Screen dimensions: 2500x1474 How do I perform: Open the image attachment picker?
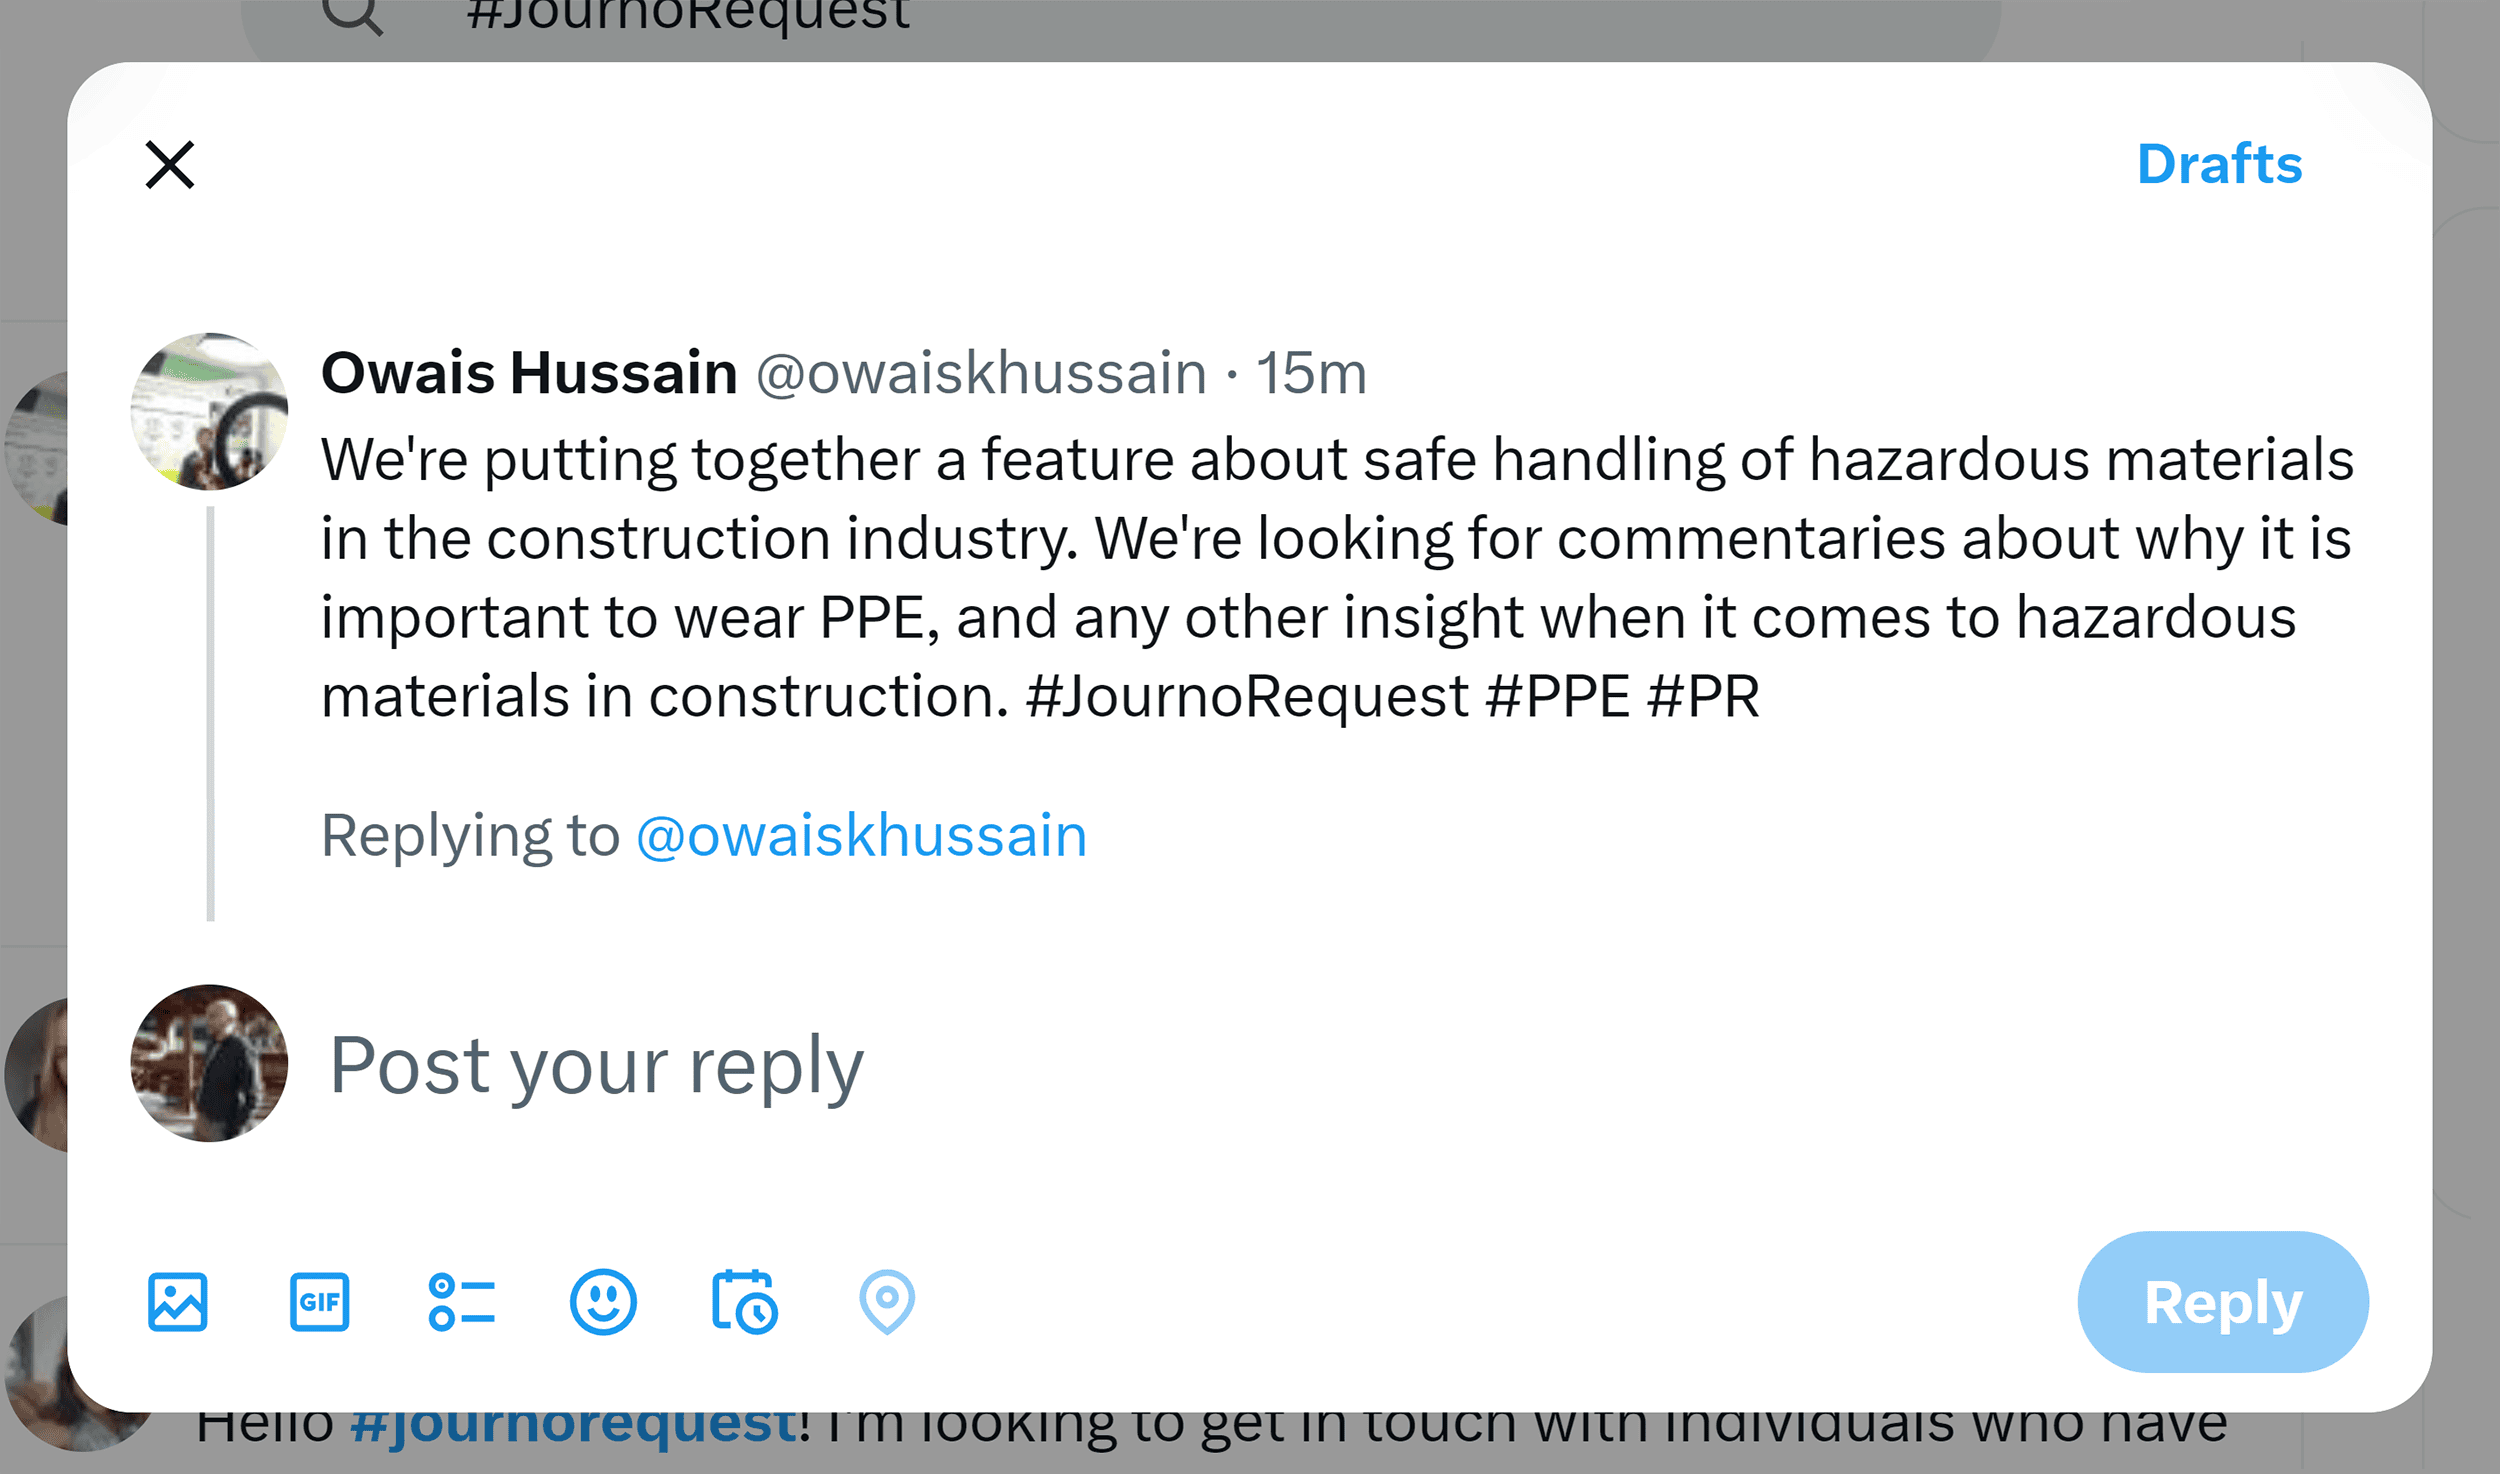[x=178, y=1301]
